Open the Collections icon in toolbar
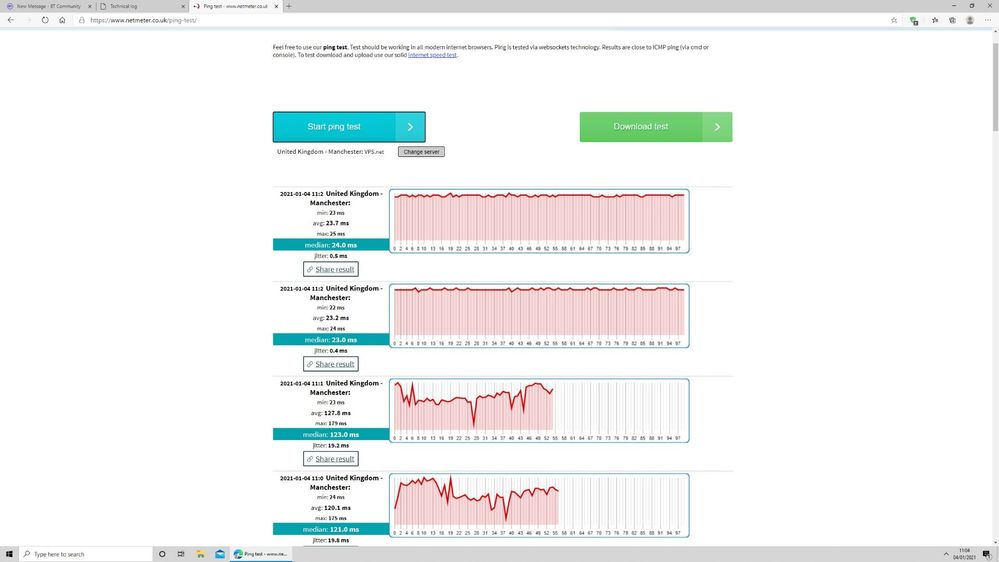 [953, 20]
